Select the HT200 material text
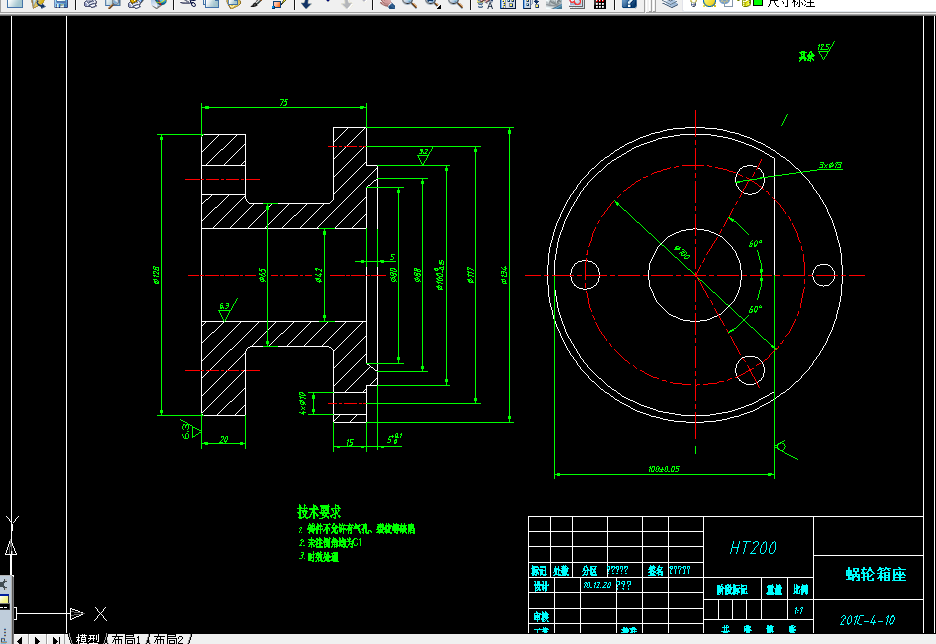Image resolution: width=936 pixels, height=644 pixels. pos(753,548)
